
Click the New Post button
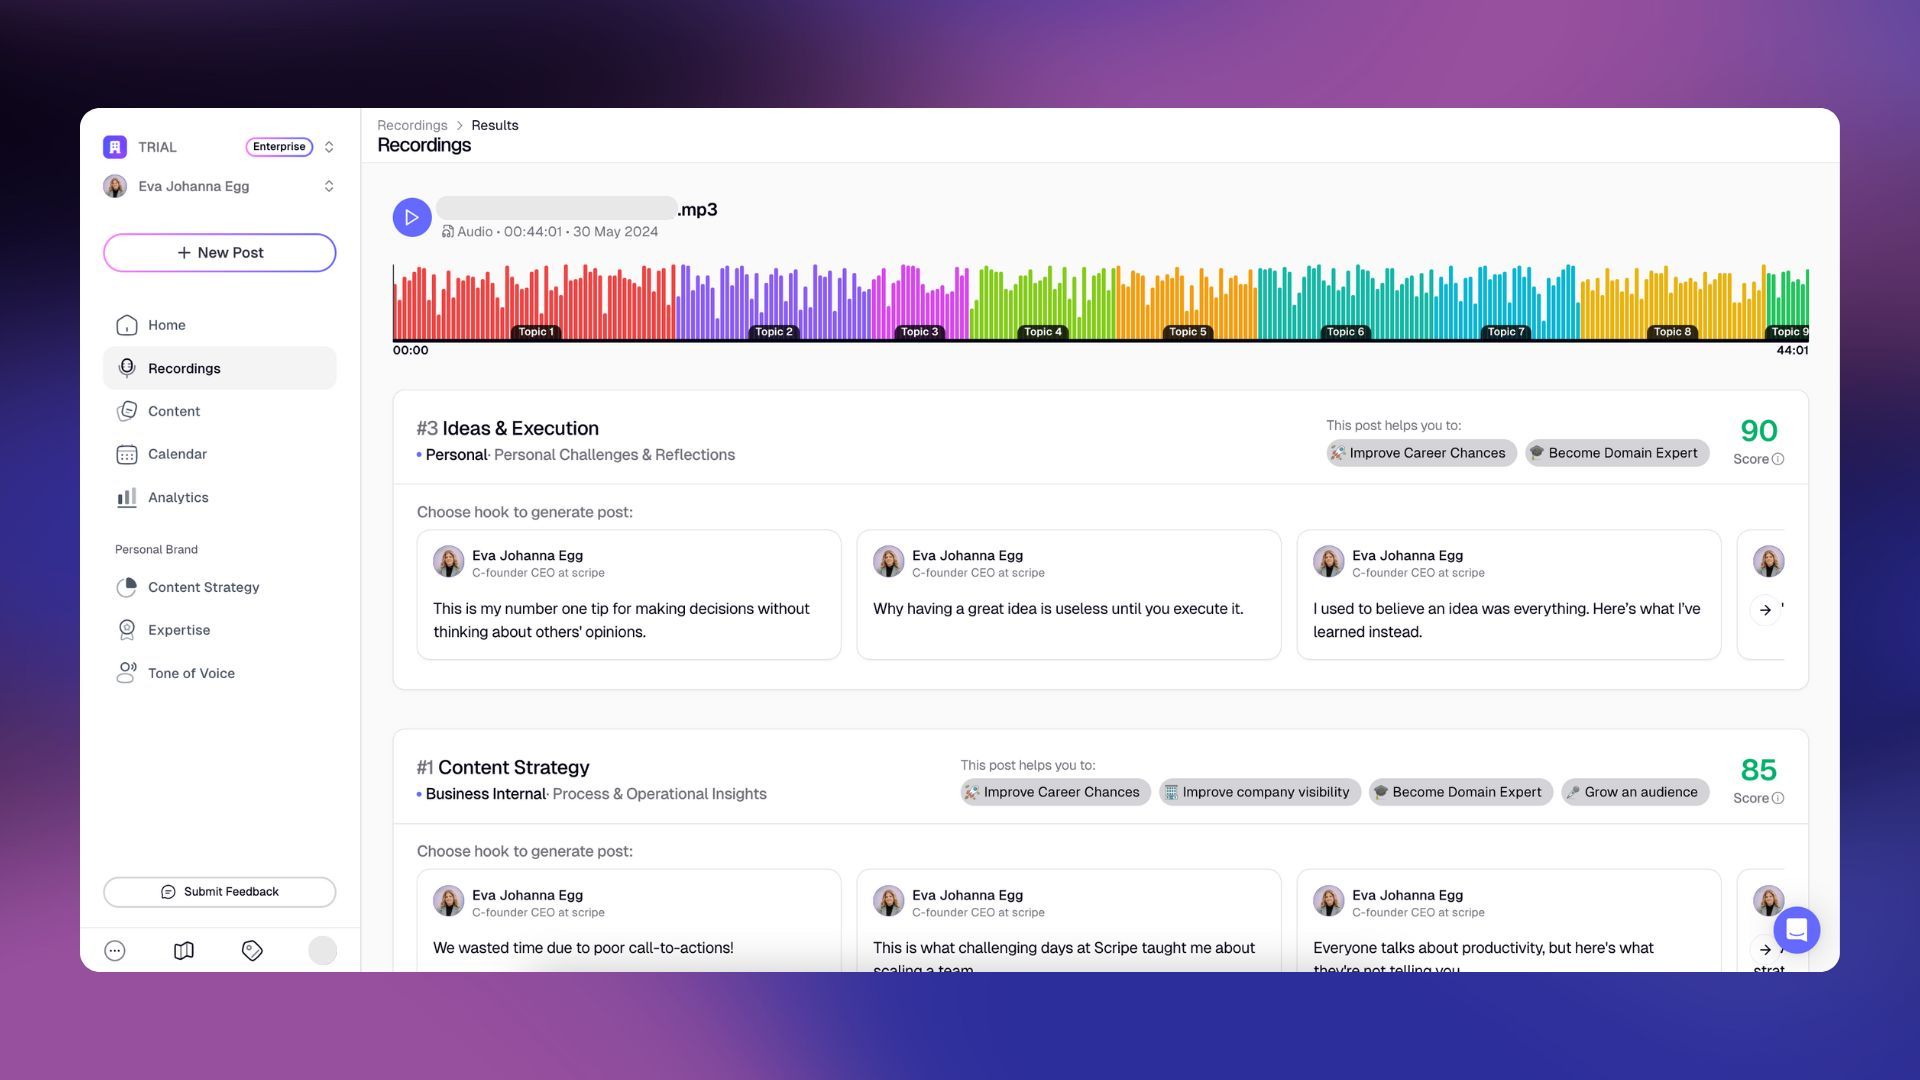[x=219, y=253]
